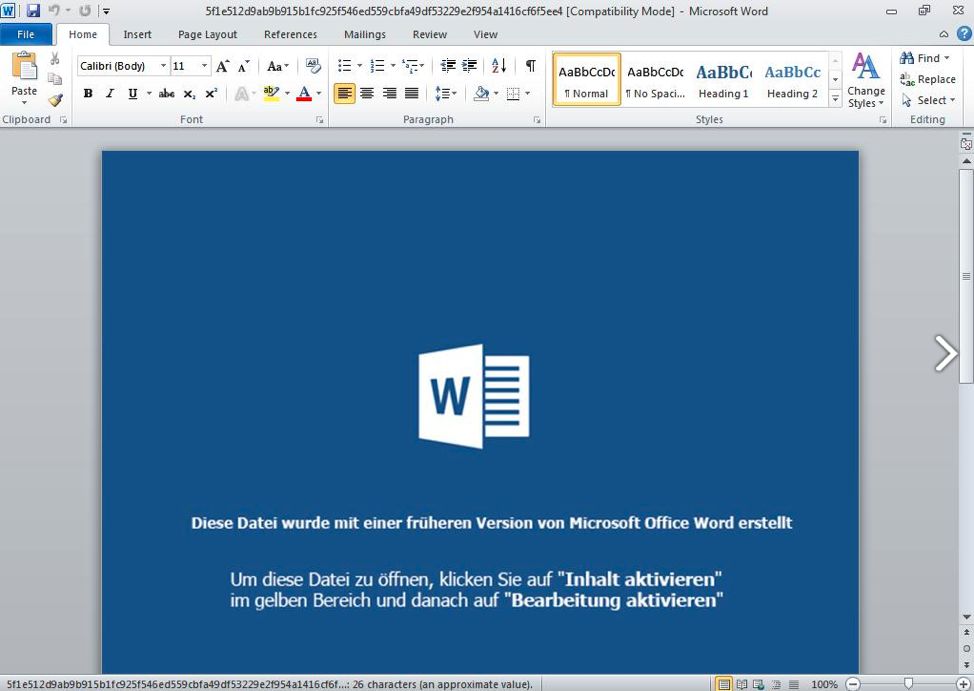The width and height of the screenshot is (974, 691).
Task: Click the Sort icon in Paragraph group
Action: (499, 66)
